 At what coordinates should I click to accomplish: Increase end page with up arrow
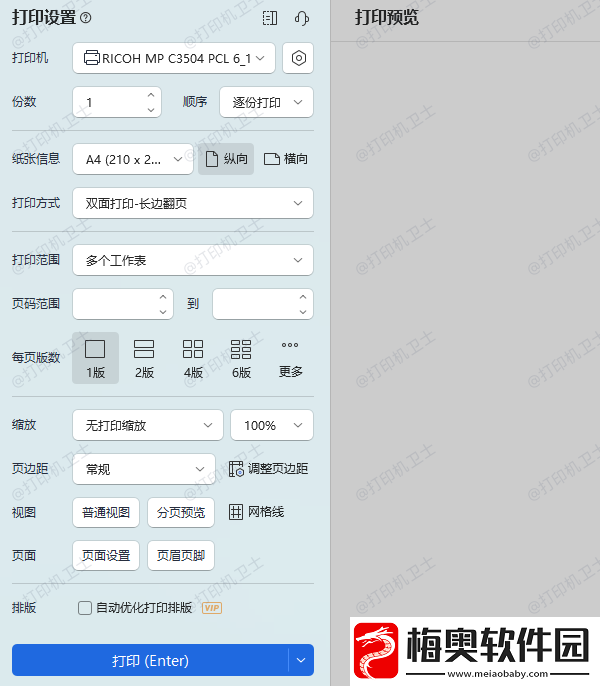[x=303, y=297]
